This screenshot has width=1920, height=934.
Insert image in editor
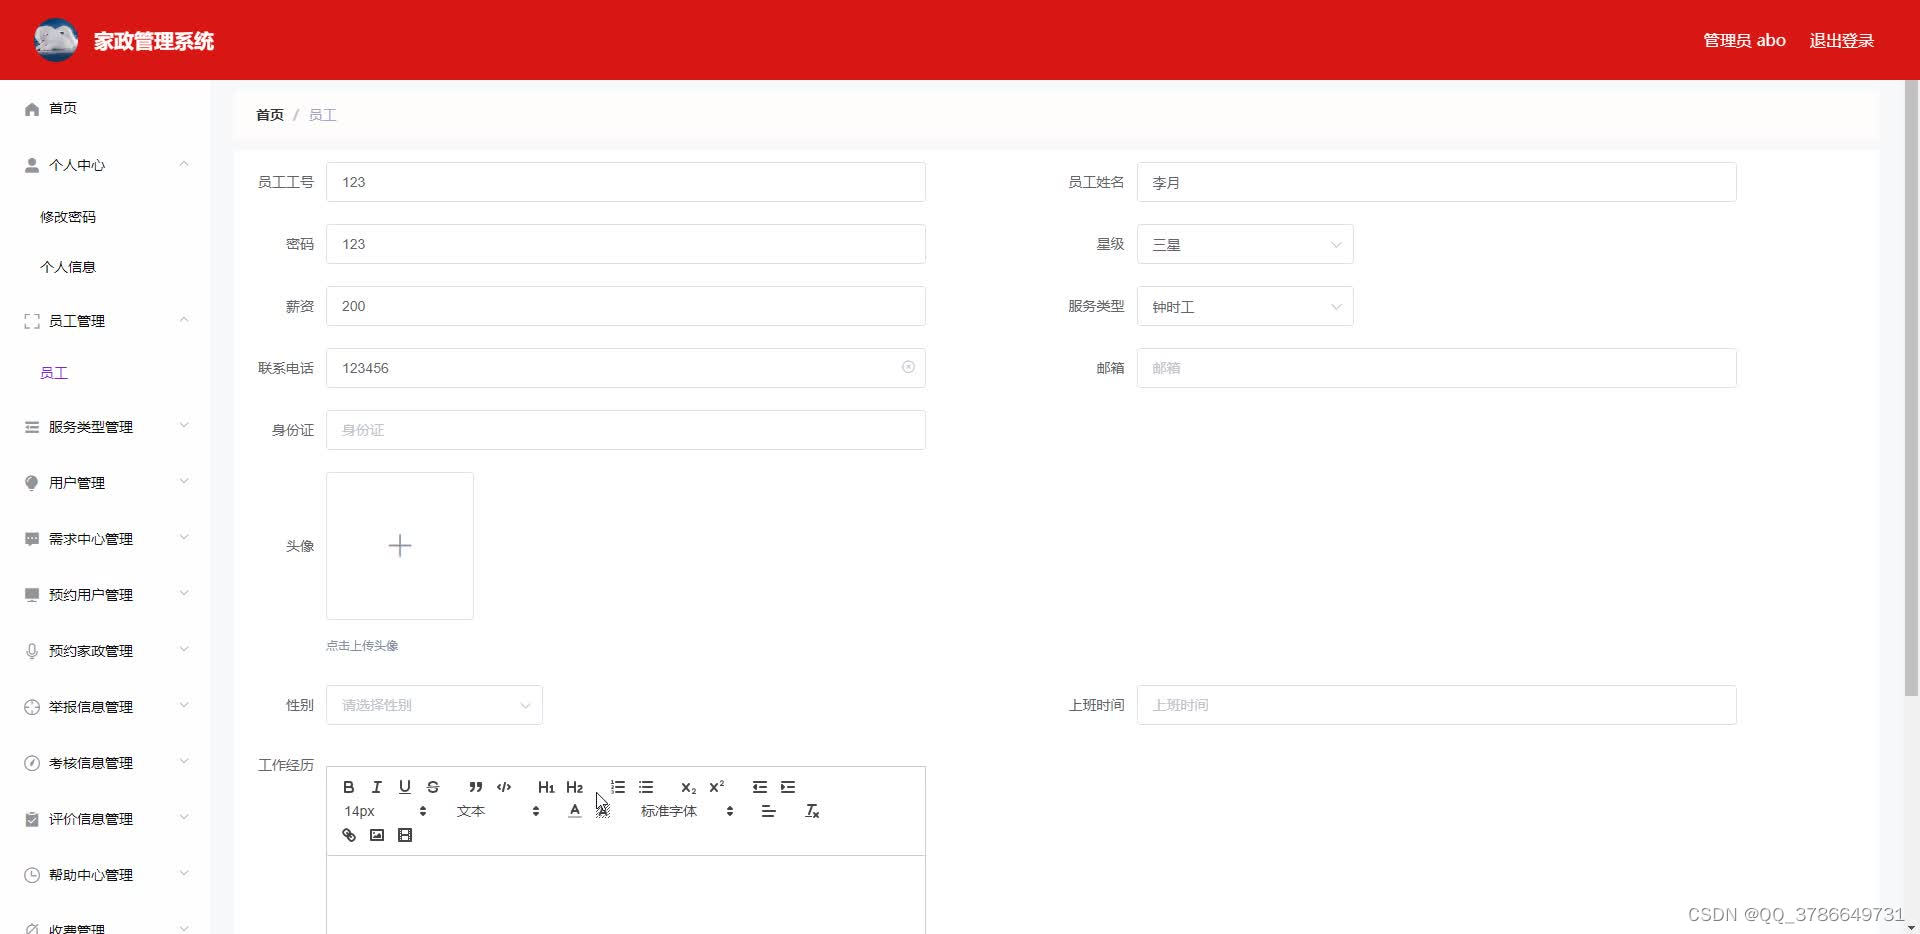tap(377, 835)
